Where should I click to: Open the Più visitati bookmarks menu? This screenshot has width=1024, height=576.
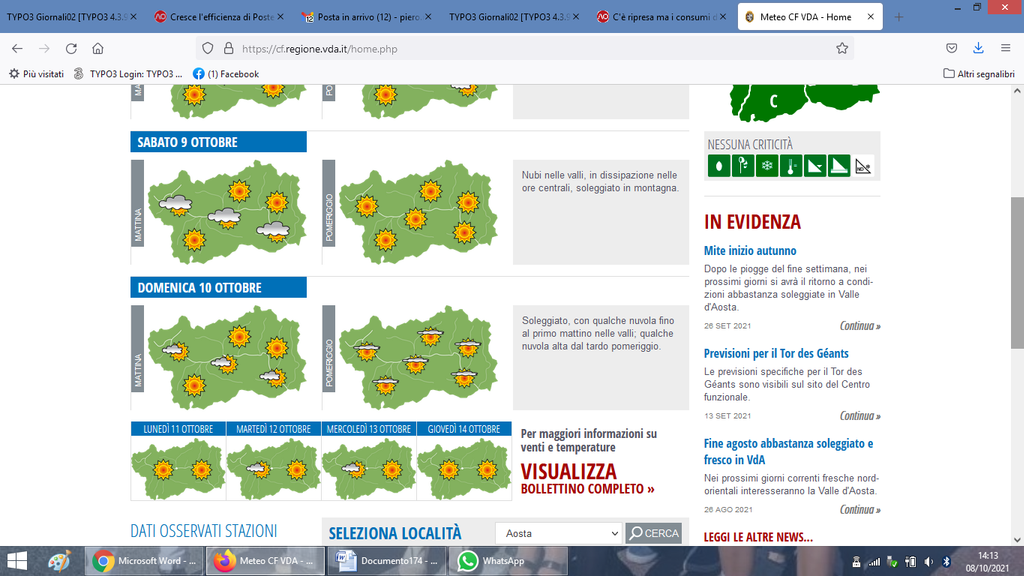[36, 74]
